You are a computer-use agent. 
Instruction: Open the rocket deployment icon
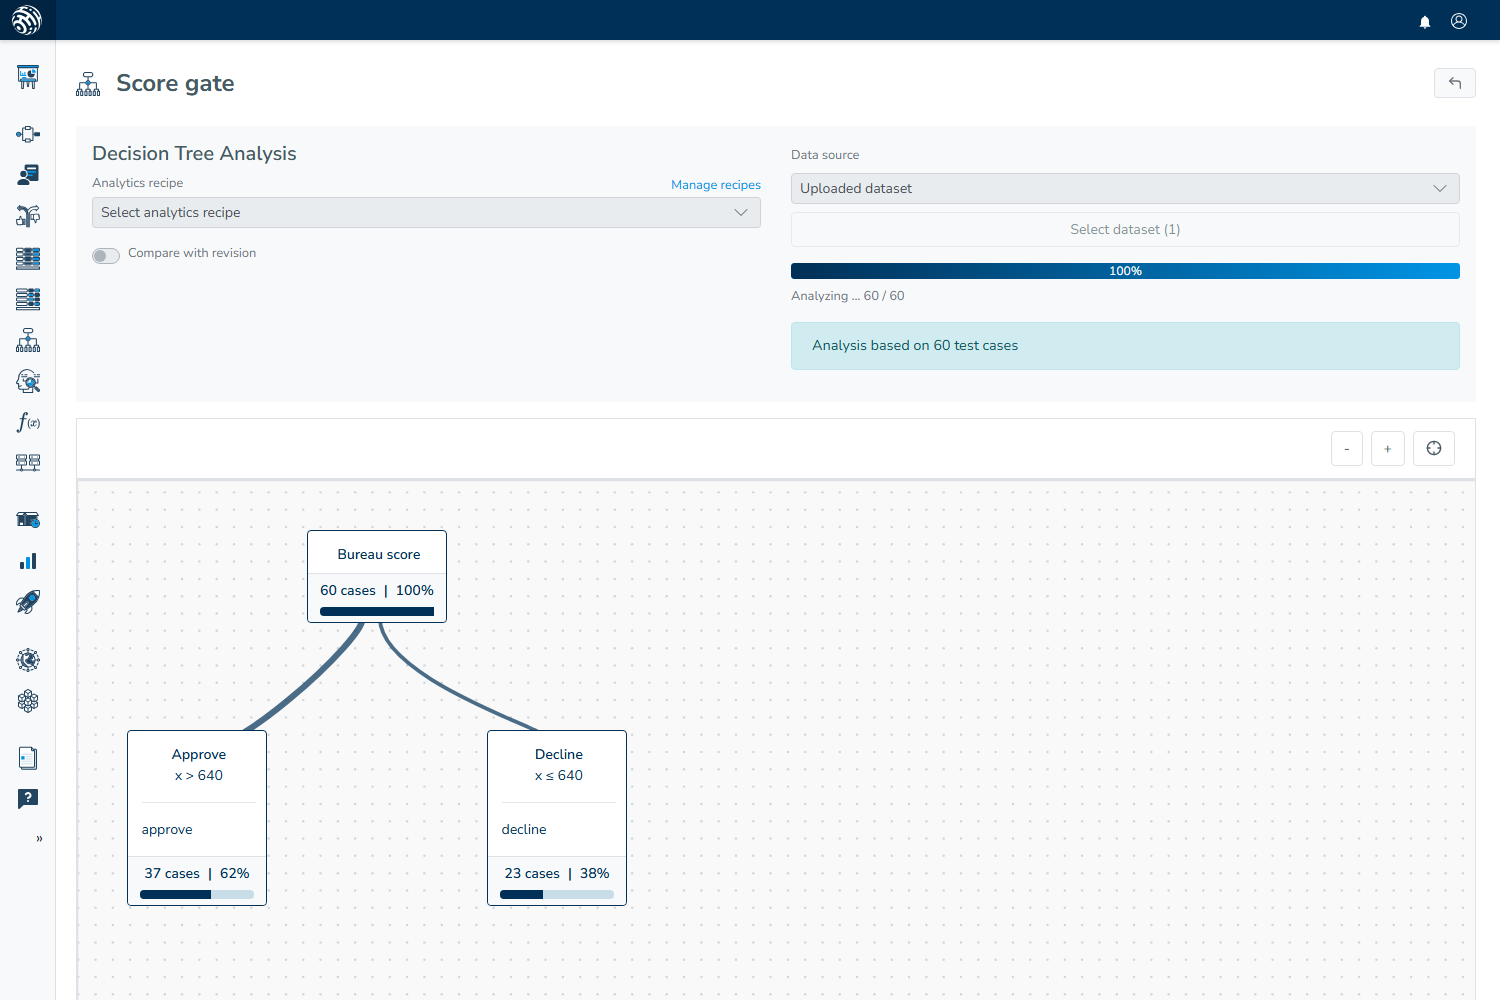(28, 602)
